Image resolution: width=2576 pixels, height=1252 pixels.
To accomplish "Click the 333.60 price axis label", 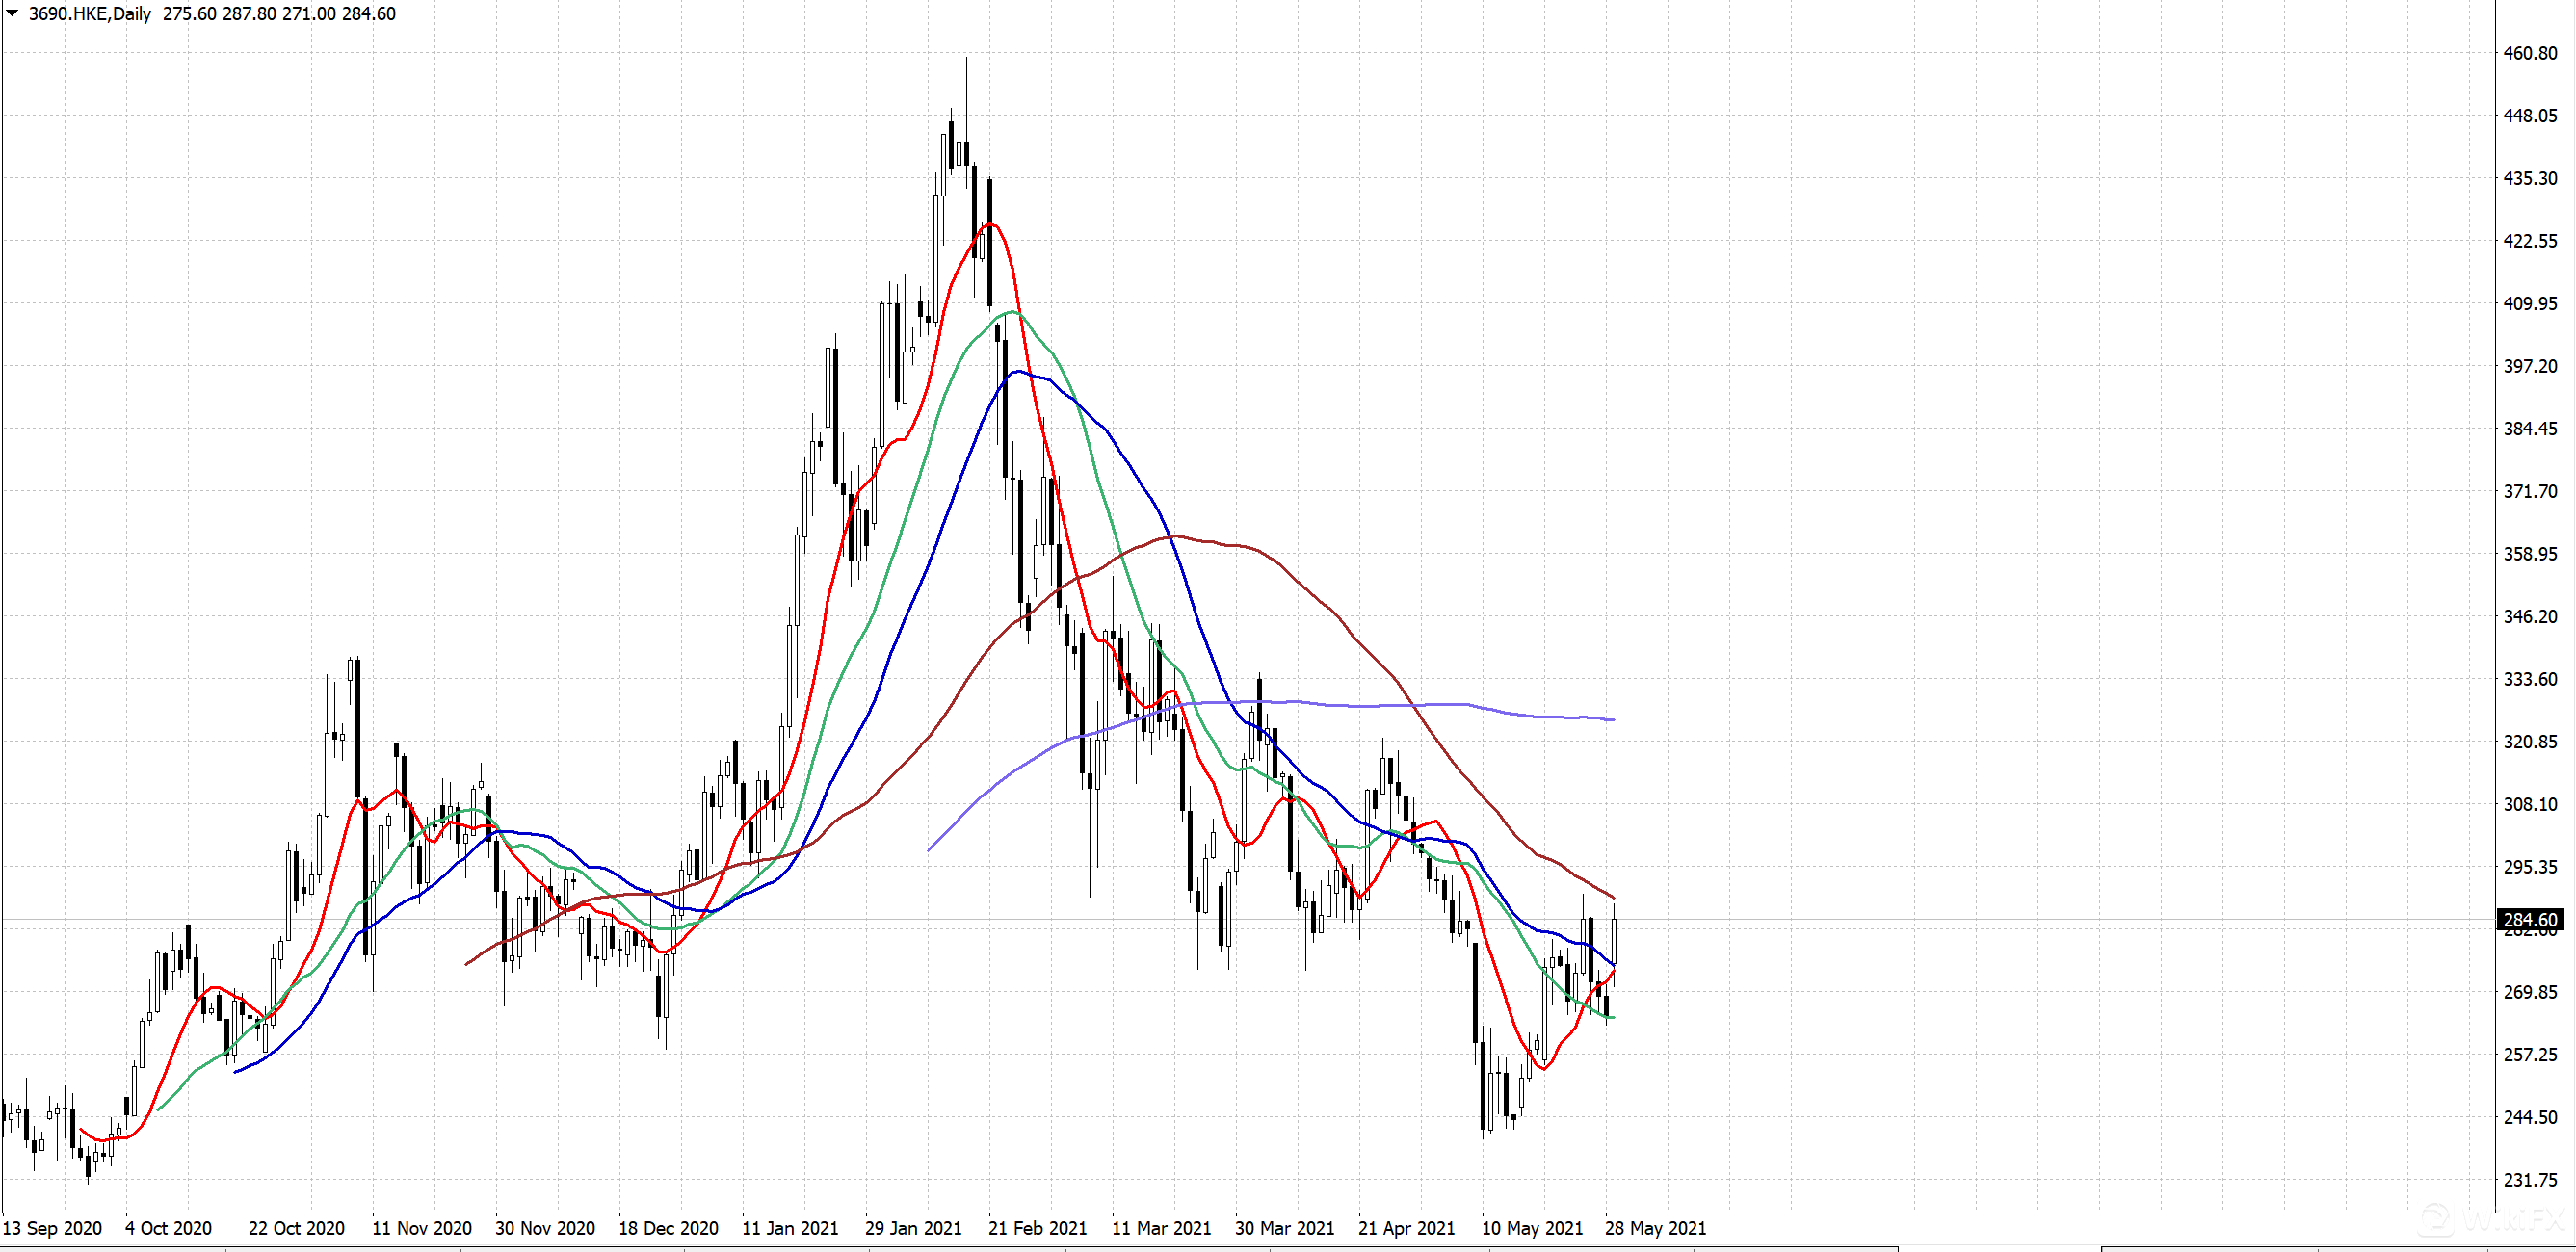I will pyautogui.click(x=2530, y=679).
